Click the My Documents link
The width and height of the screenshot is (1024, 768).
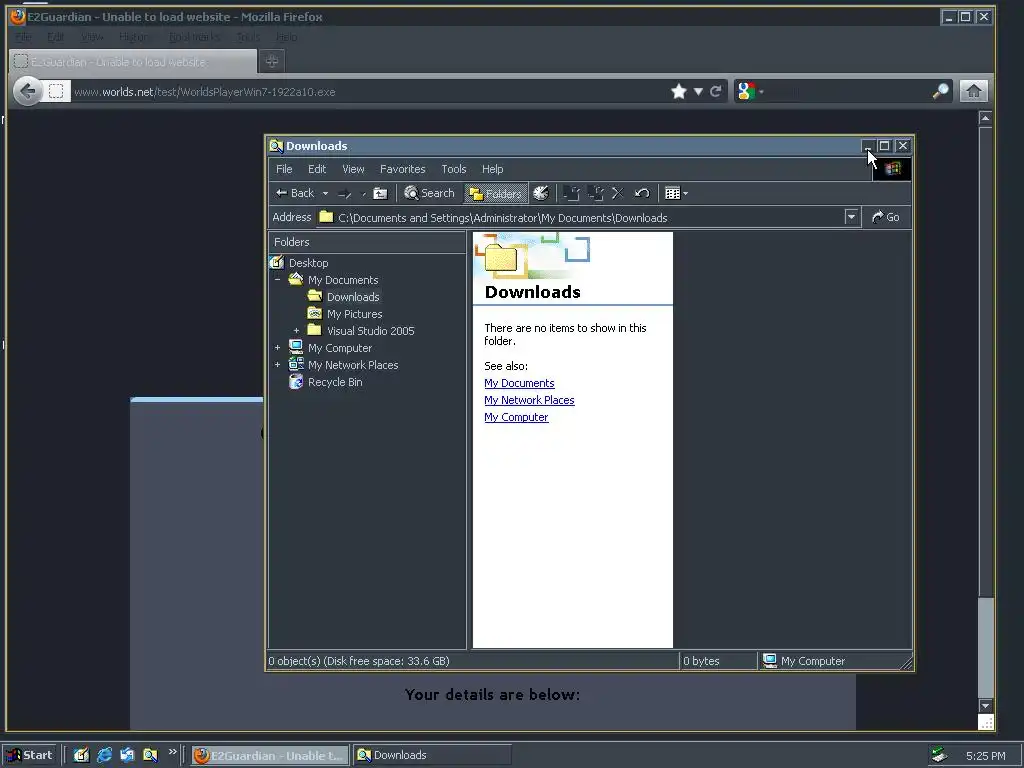tap(519, 383)
